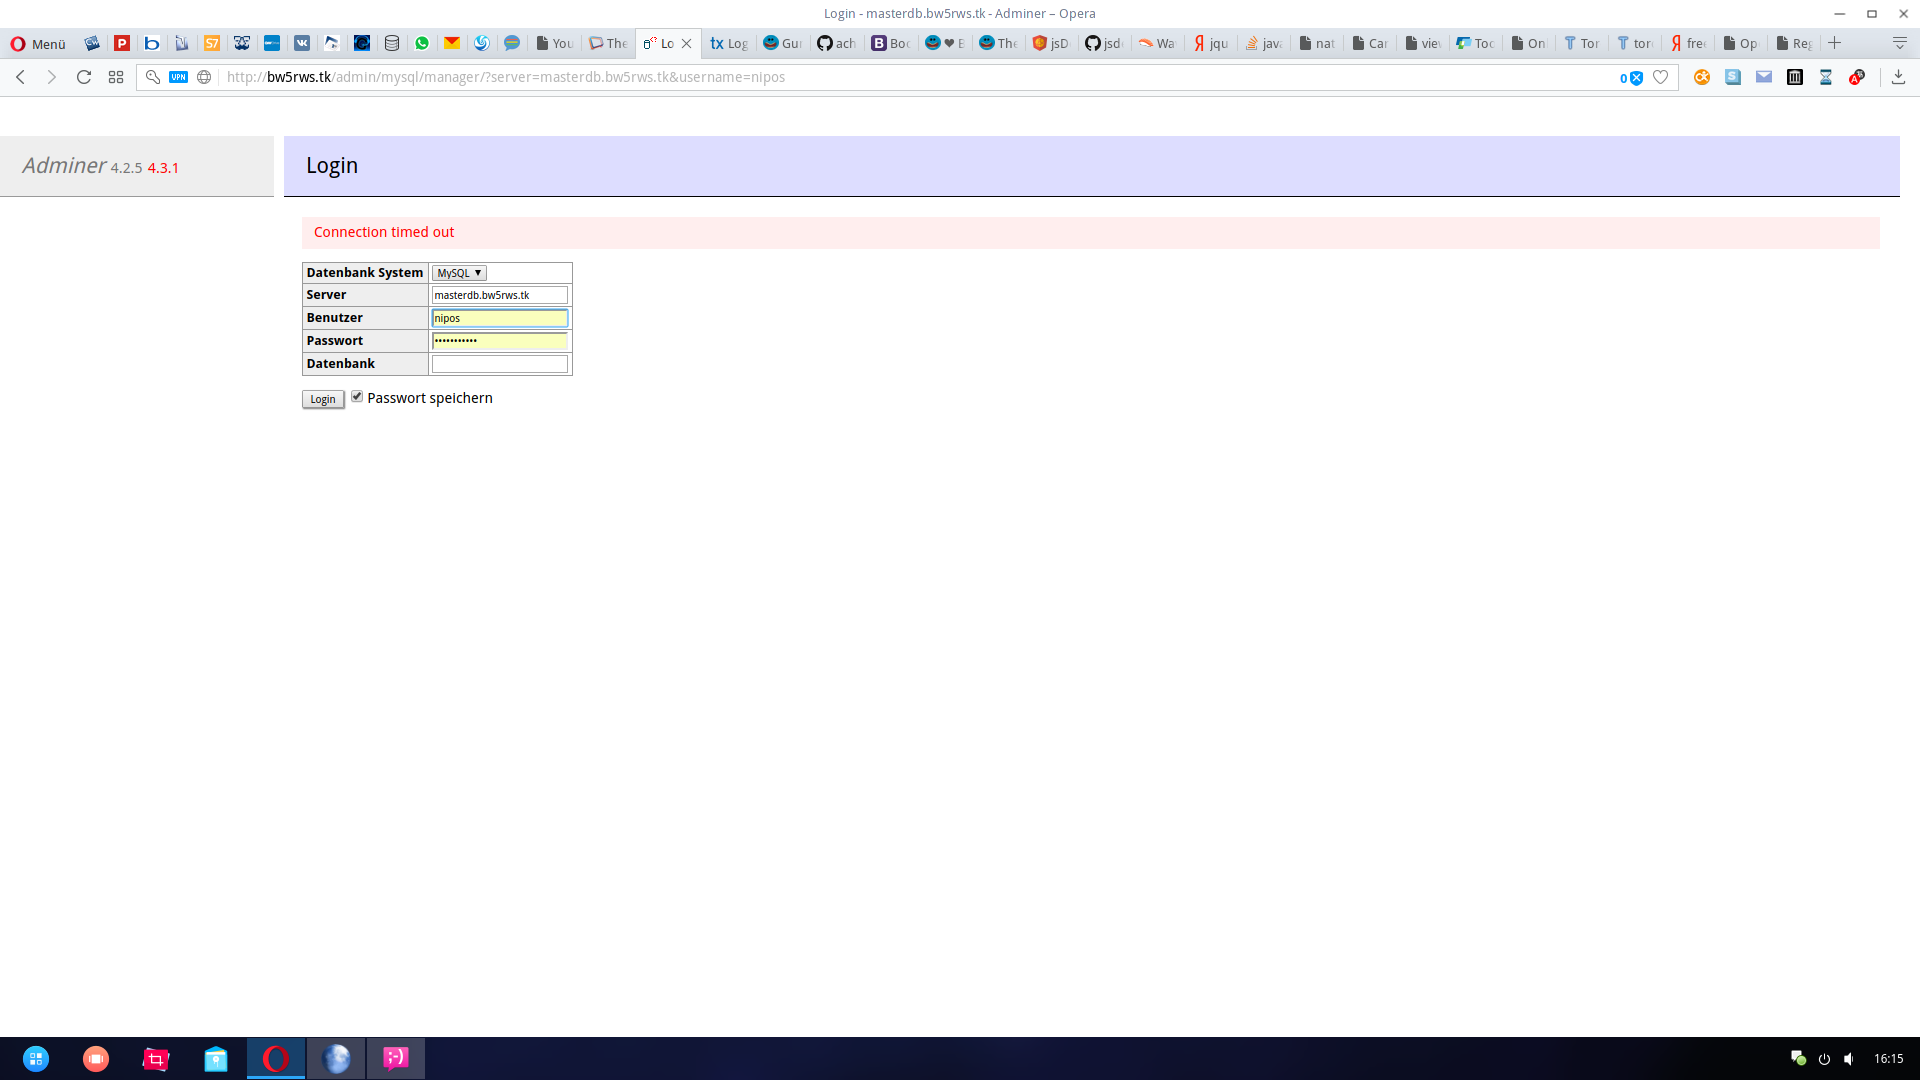Open the Opera browser in the taskbar
This screenshot has height=1080, width=1920.
[x=276, y=1058]
